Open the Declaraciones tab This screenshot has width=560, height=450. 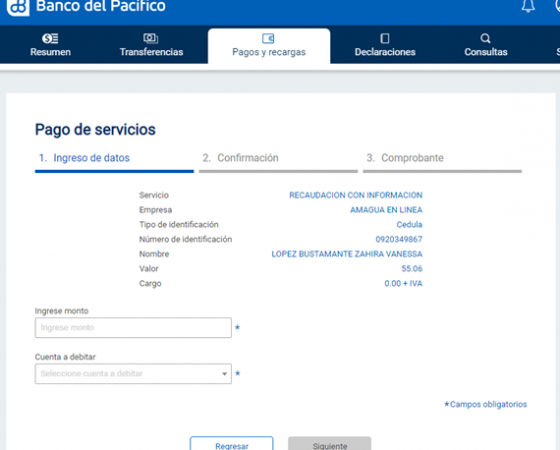(385, 45)
